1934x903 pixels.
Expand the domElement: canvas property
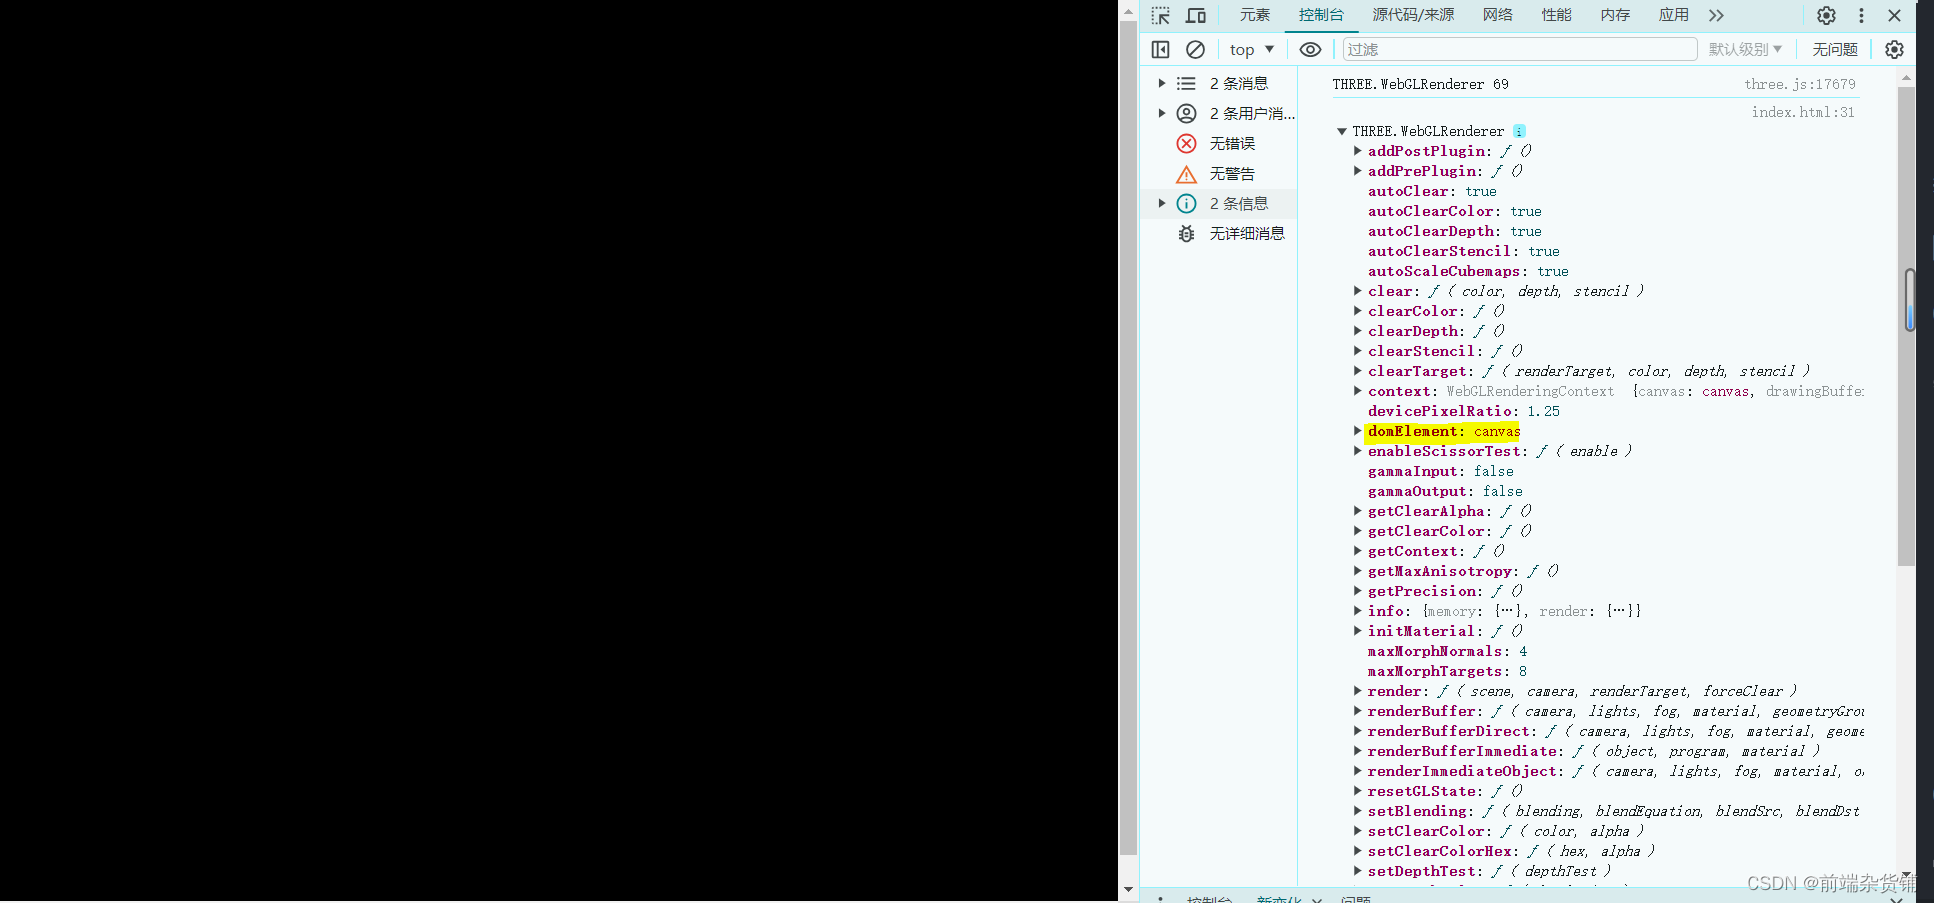click(1357, 431)
